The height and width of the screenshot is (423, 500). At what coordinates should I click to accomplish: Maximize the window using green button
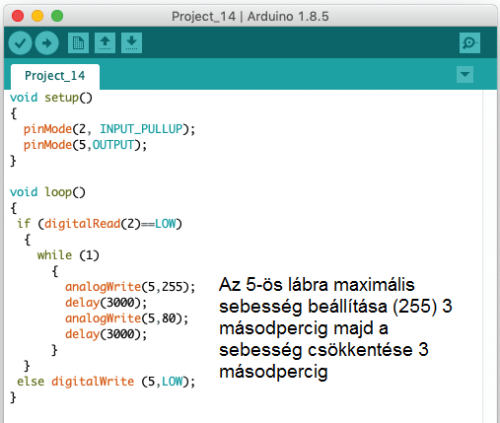tap(57, 16)
